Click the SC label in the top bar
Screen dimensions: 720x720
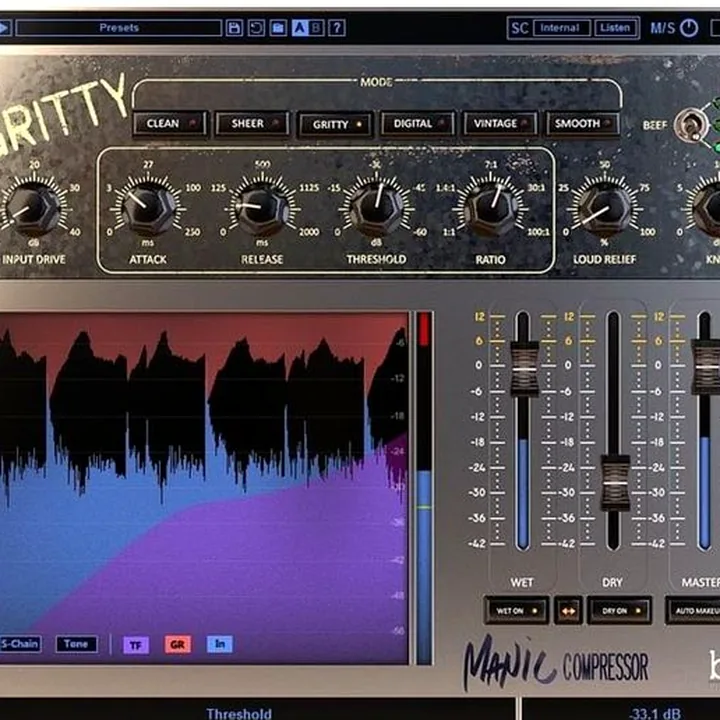click(520, 28)
